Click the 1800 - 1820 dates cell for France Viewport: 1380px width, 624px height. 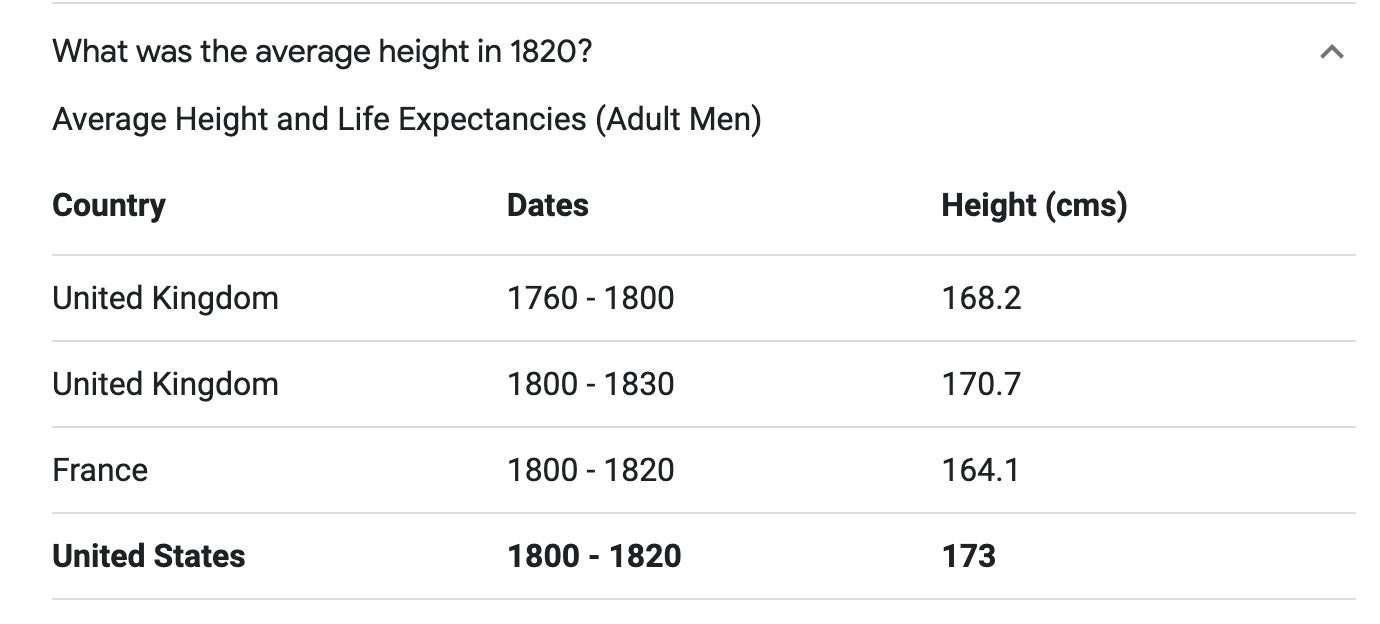[x=590, y=470]
